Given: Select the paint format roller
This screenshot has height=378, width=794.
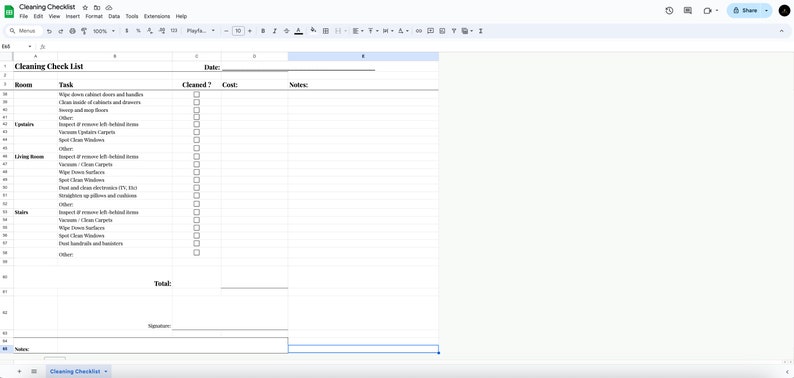Looking at the screenshot, I should point(84,31).
